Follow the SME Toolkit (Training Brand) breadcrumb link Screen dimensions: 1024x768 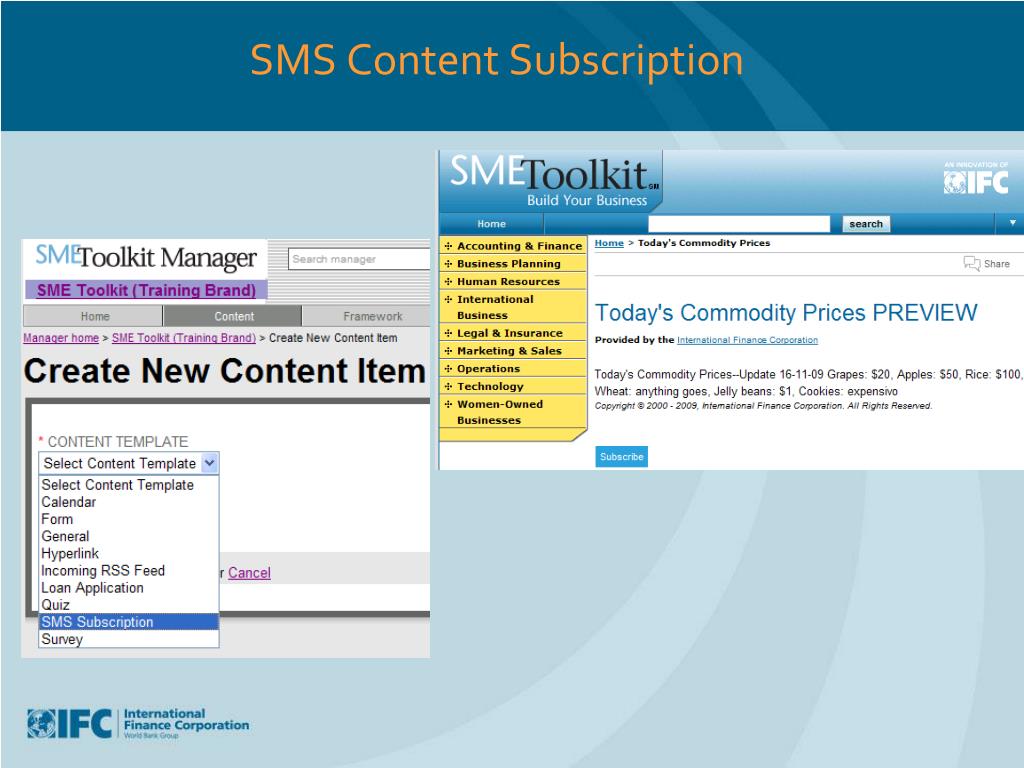click(184, 338)
